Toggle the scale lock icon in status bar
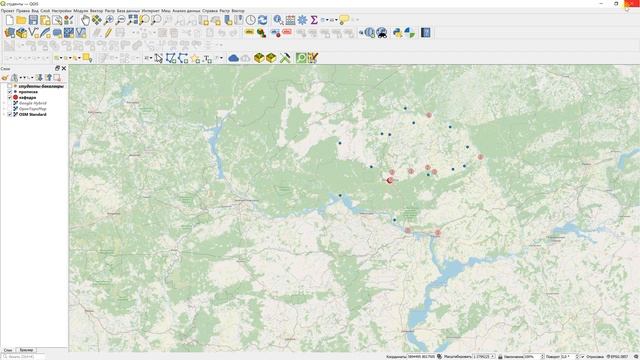 500,356
